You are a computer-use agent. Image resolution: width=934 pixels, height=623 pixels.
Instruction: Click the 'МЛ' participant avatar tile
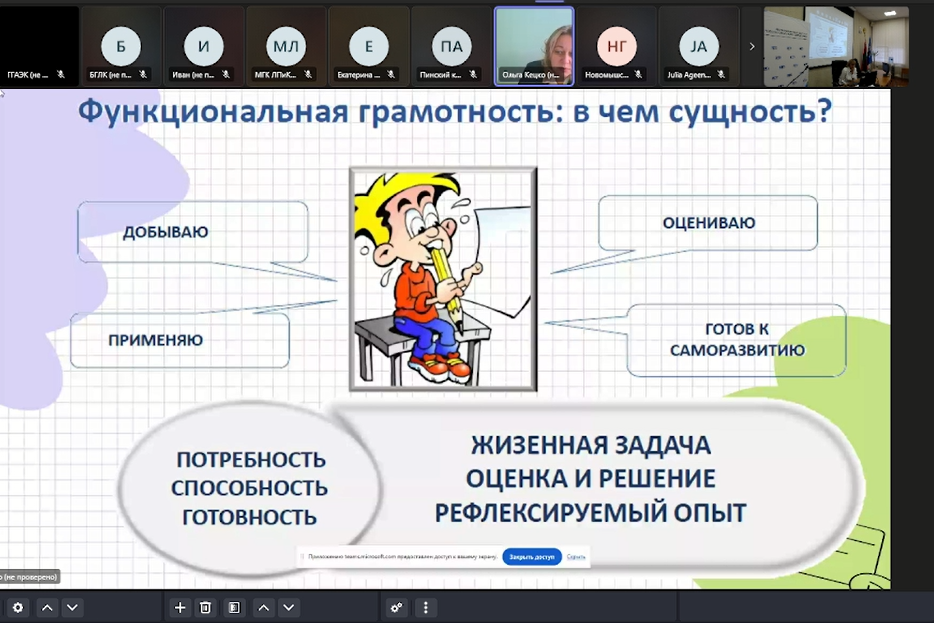286,46
